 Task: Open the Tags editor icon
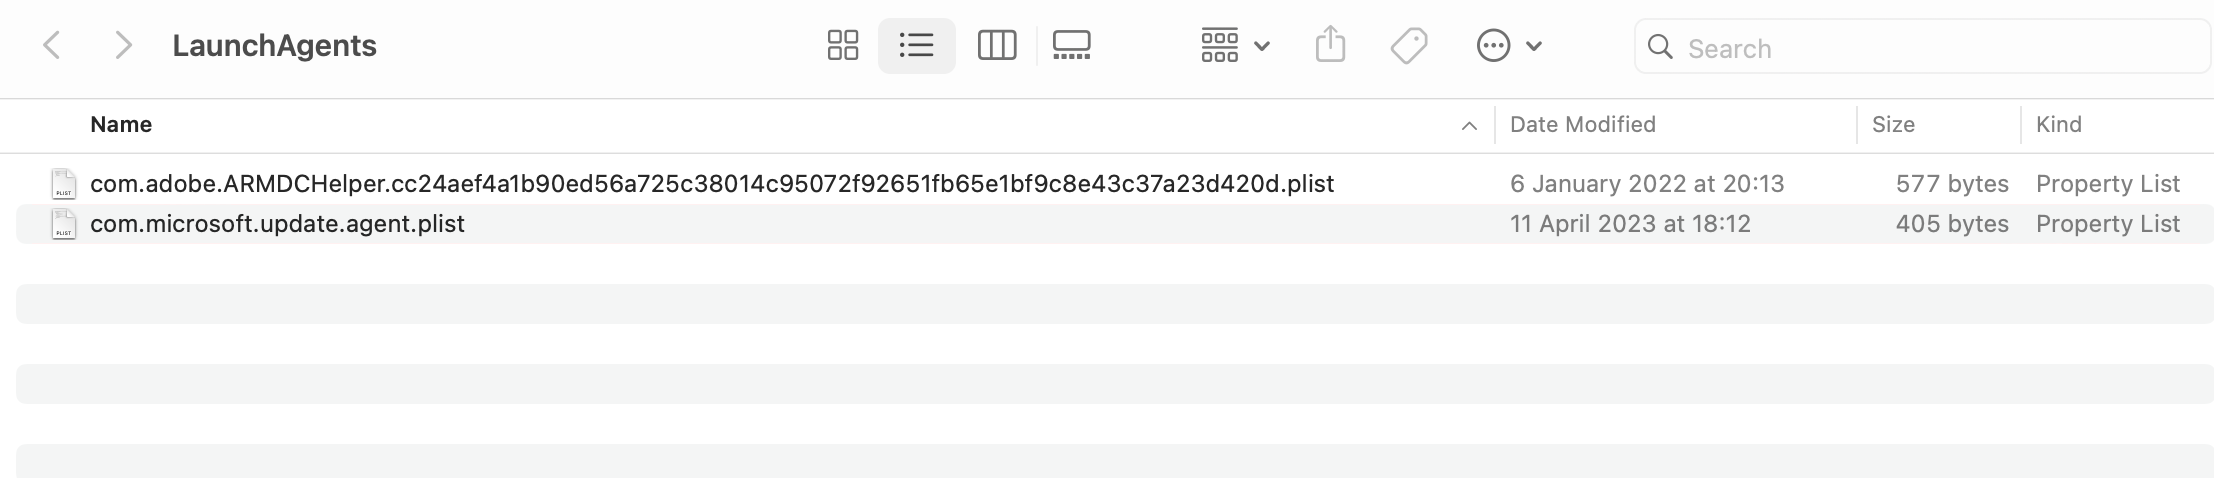point(1408,46)
